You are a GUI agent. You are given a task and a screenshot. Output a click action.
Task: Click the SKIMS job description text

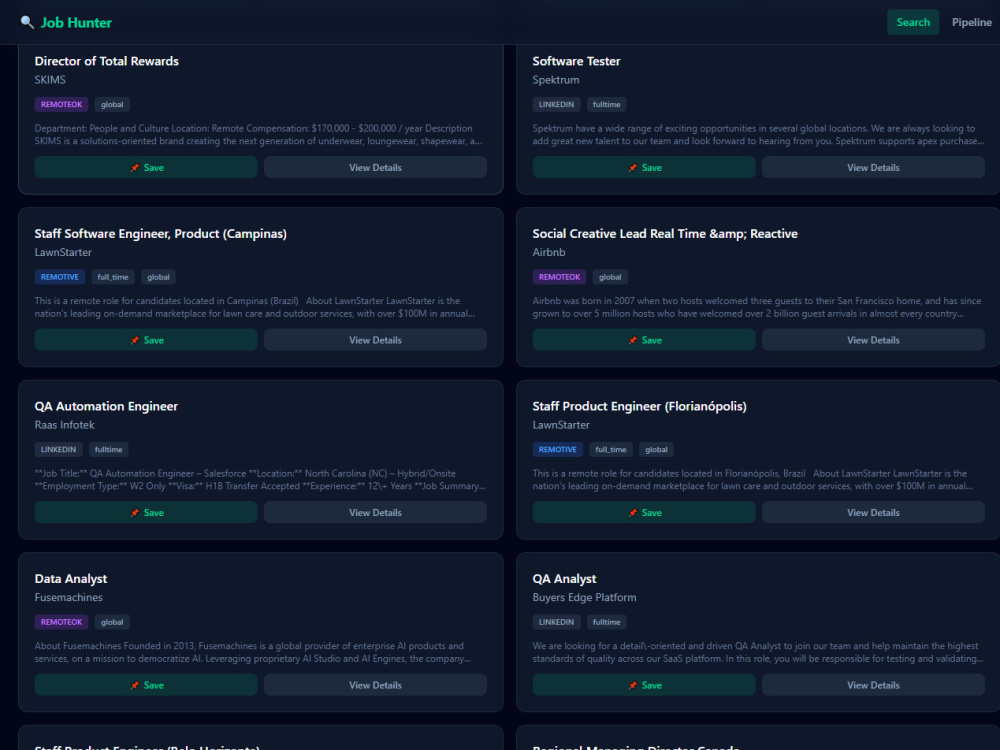tap(258, 135)
